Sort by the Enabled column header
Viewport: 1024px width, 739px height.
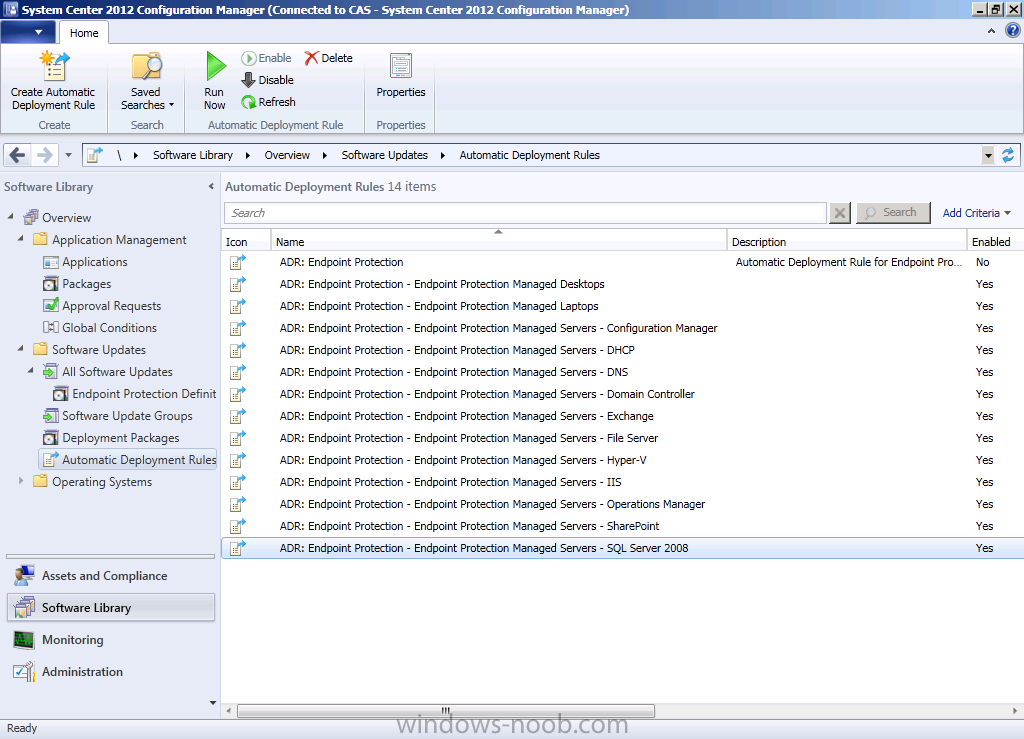[995, 241]
